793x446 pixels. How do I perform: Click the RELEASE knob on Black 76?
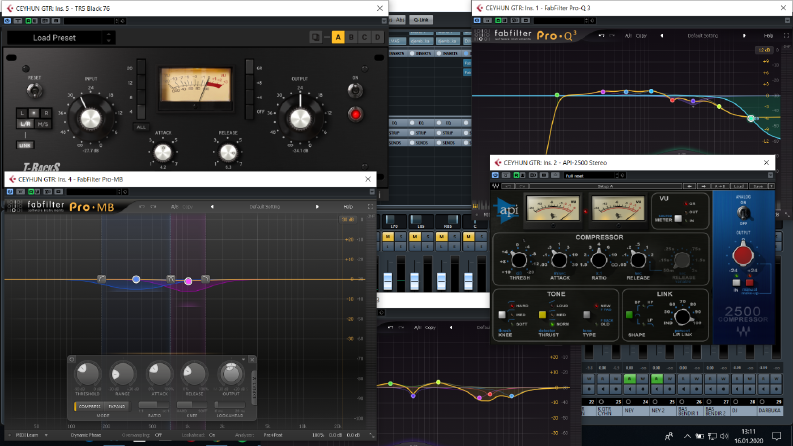tap(228, 152)
